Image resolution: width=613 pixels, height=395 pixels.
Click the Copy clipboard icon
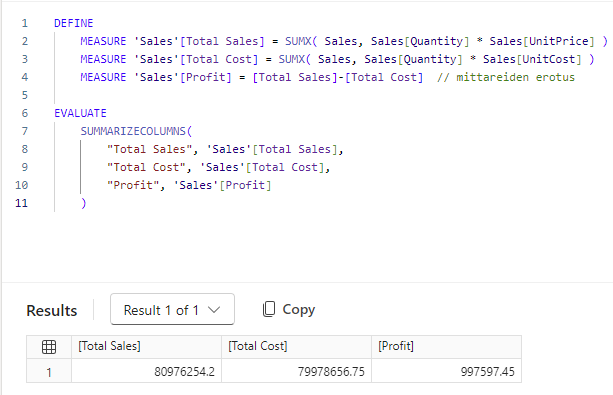tap(269, 309)
